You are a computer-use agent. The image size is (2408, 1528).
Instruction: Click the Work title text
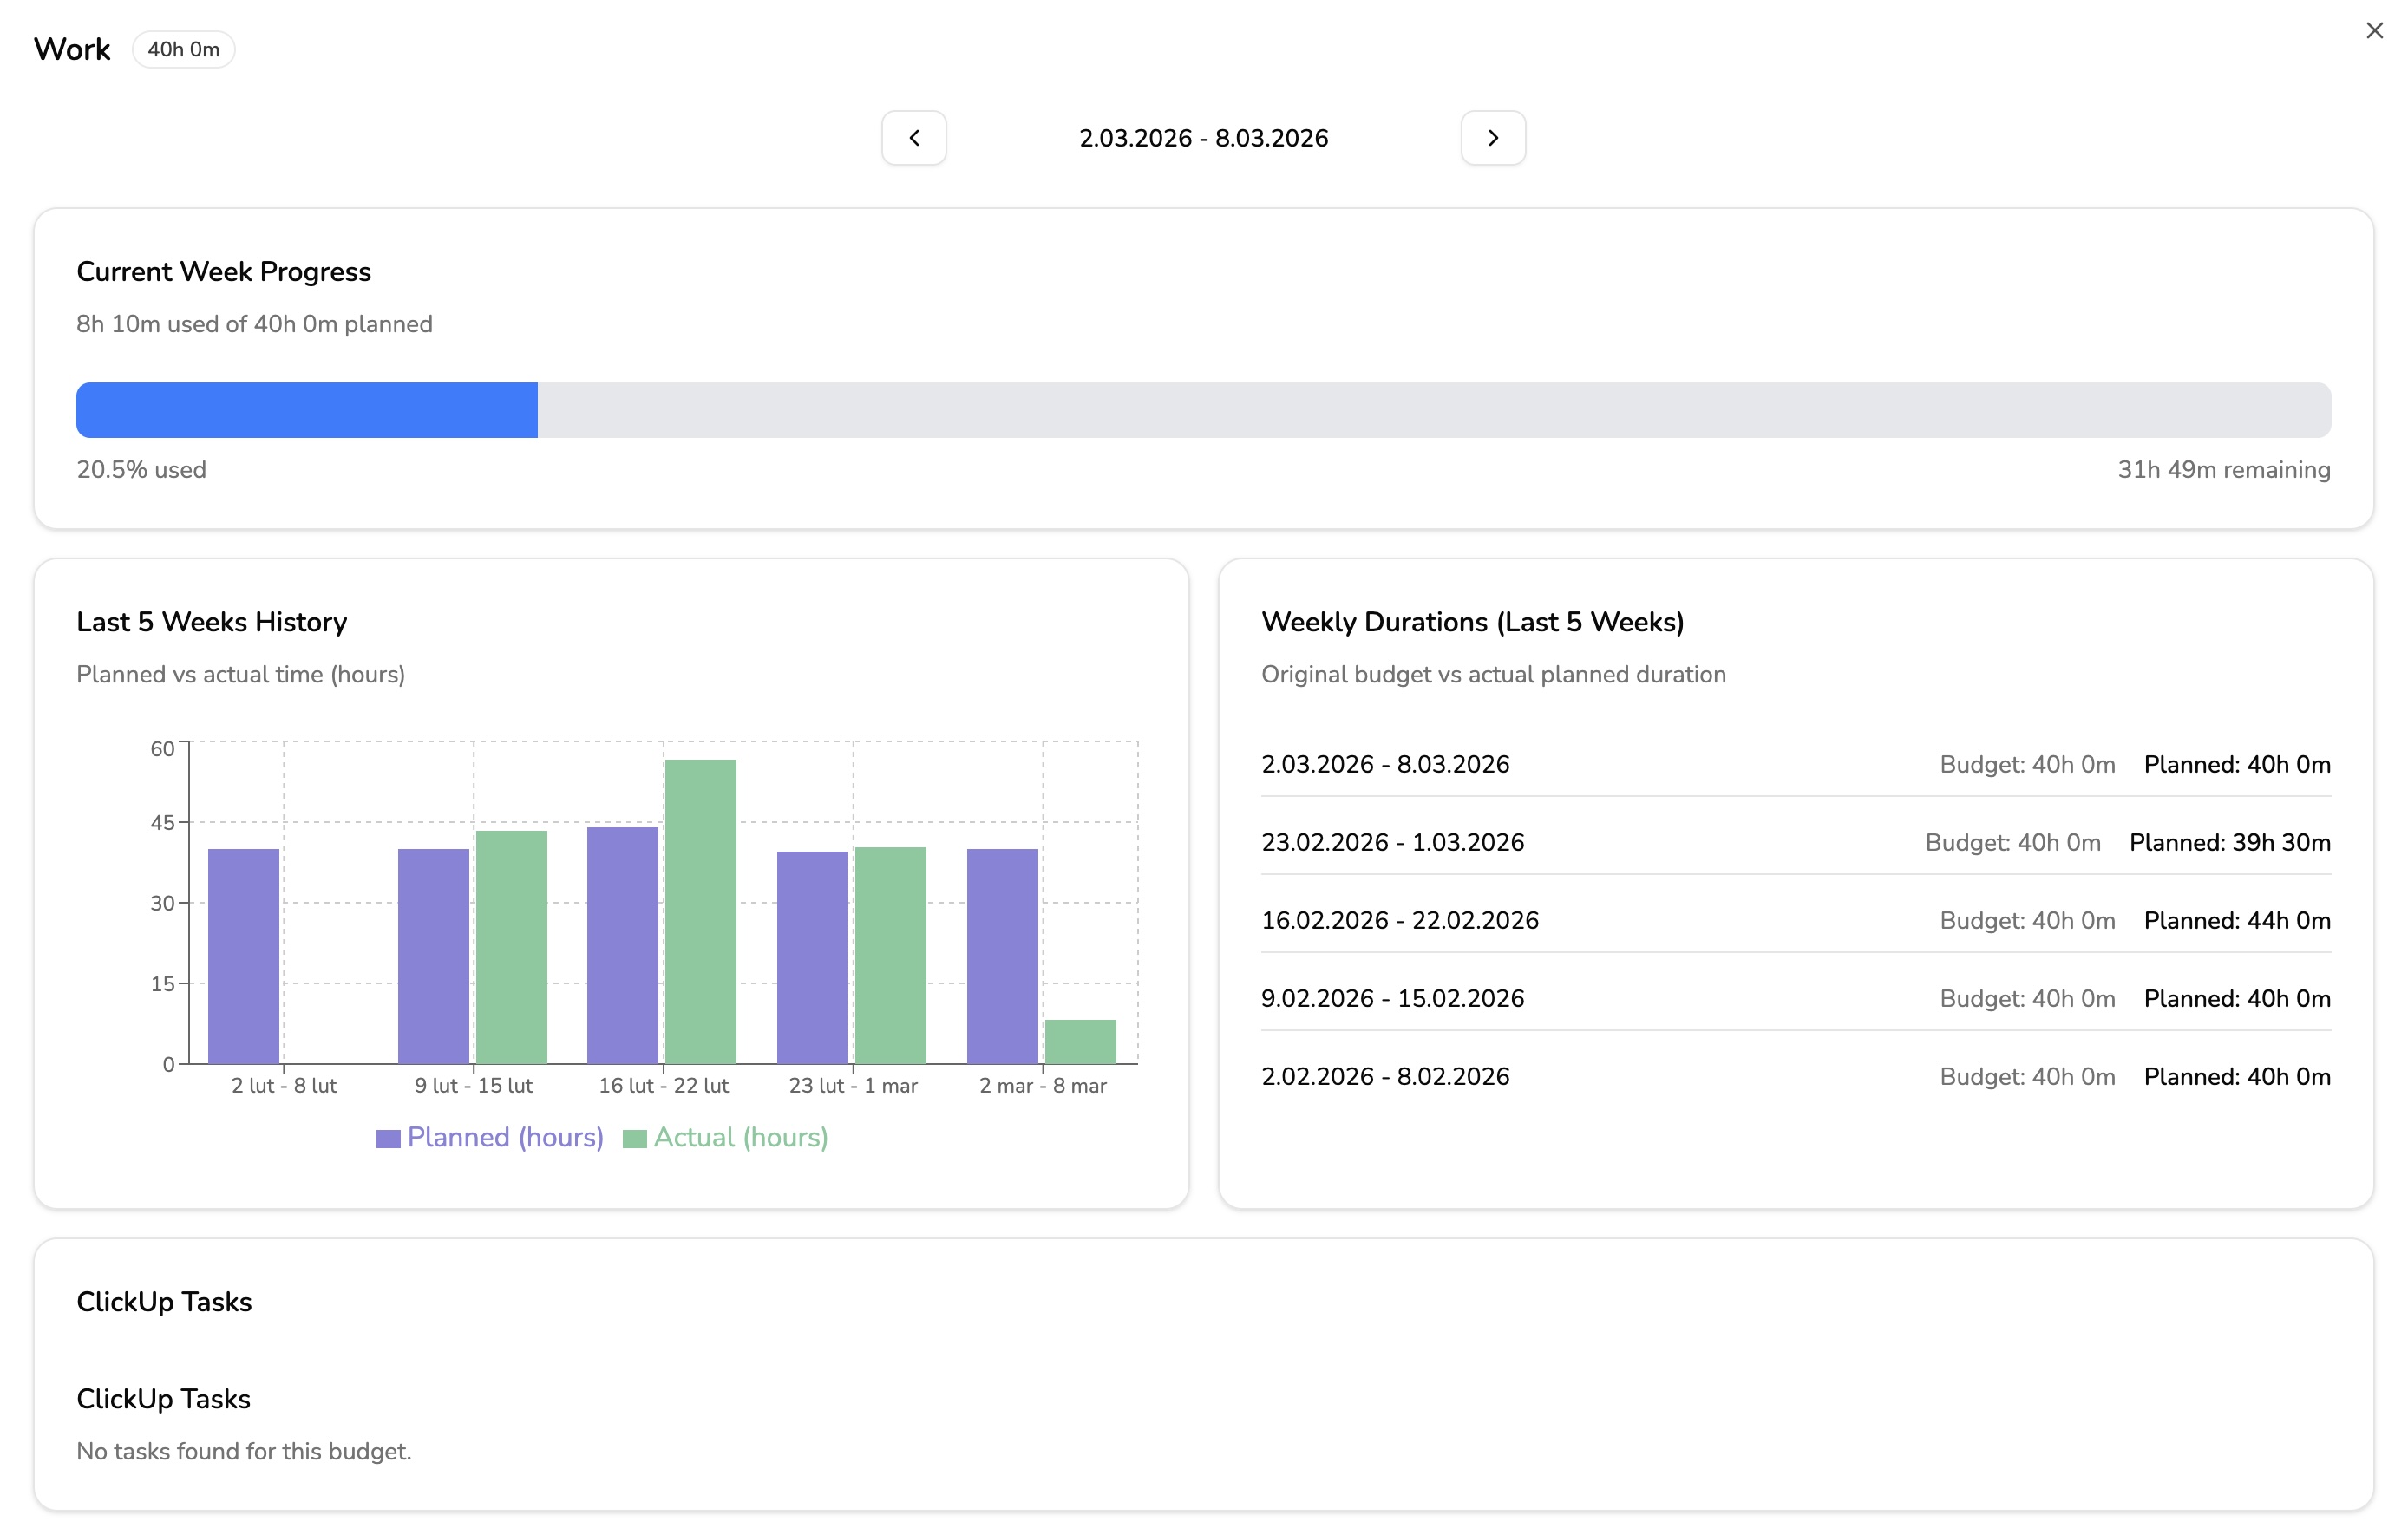coord(71,48)
